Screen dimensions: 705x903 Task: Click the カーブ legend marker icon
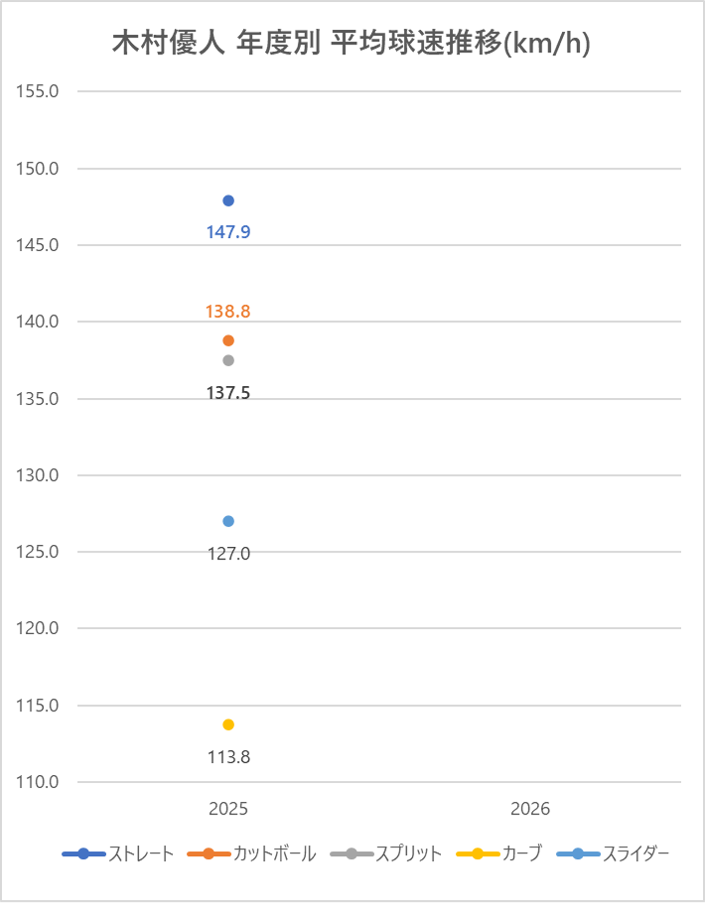pyautogui.click(x=477, y=854)
